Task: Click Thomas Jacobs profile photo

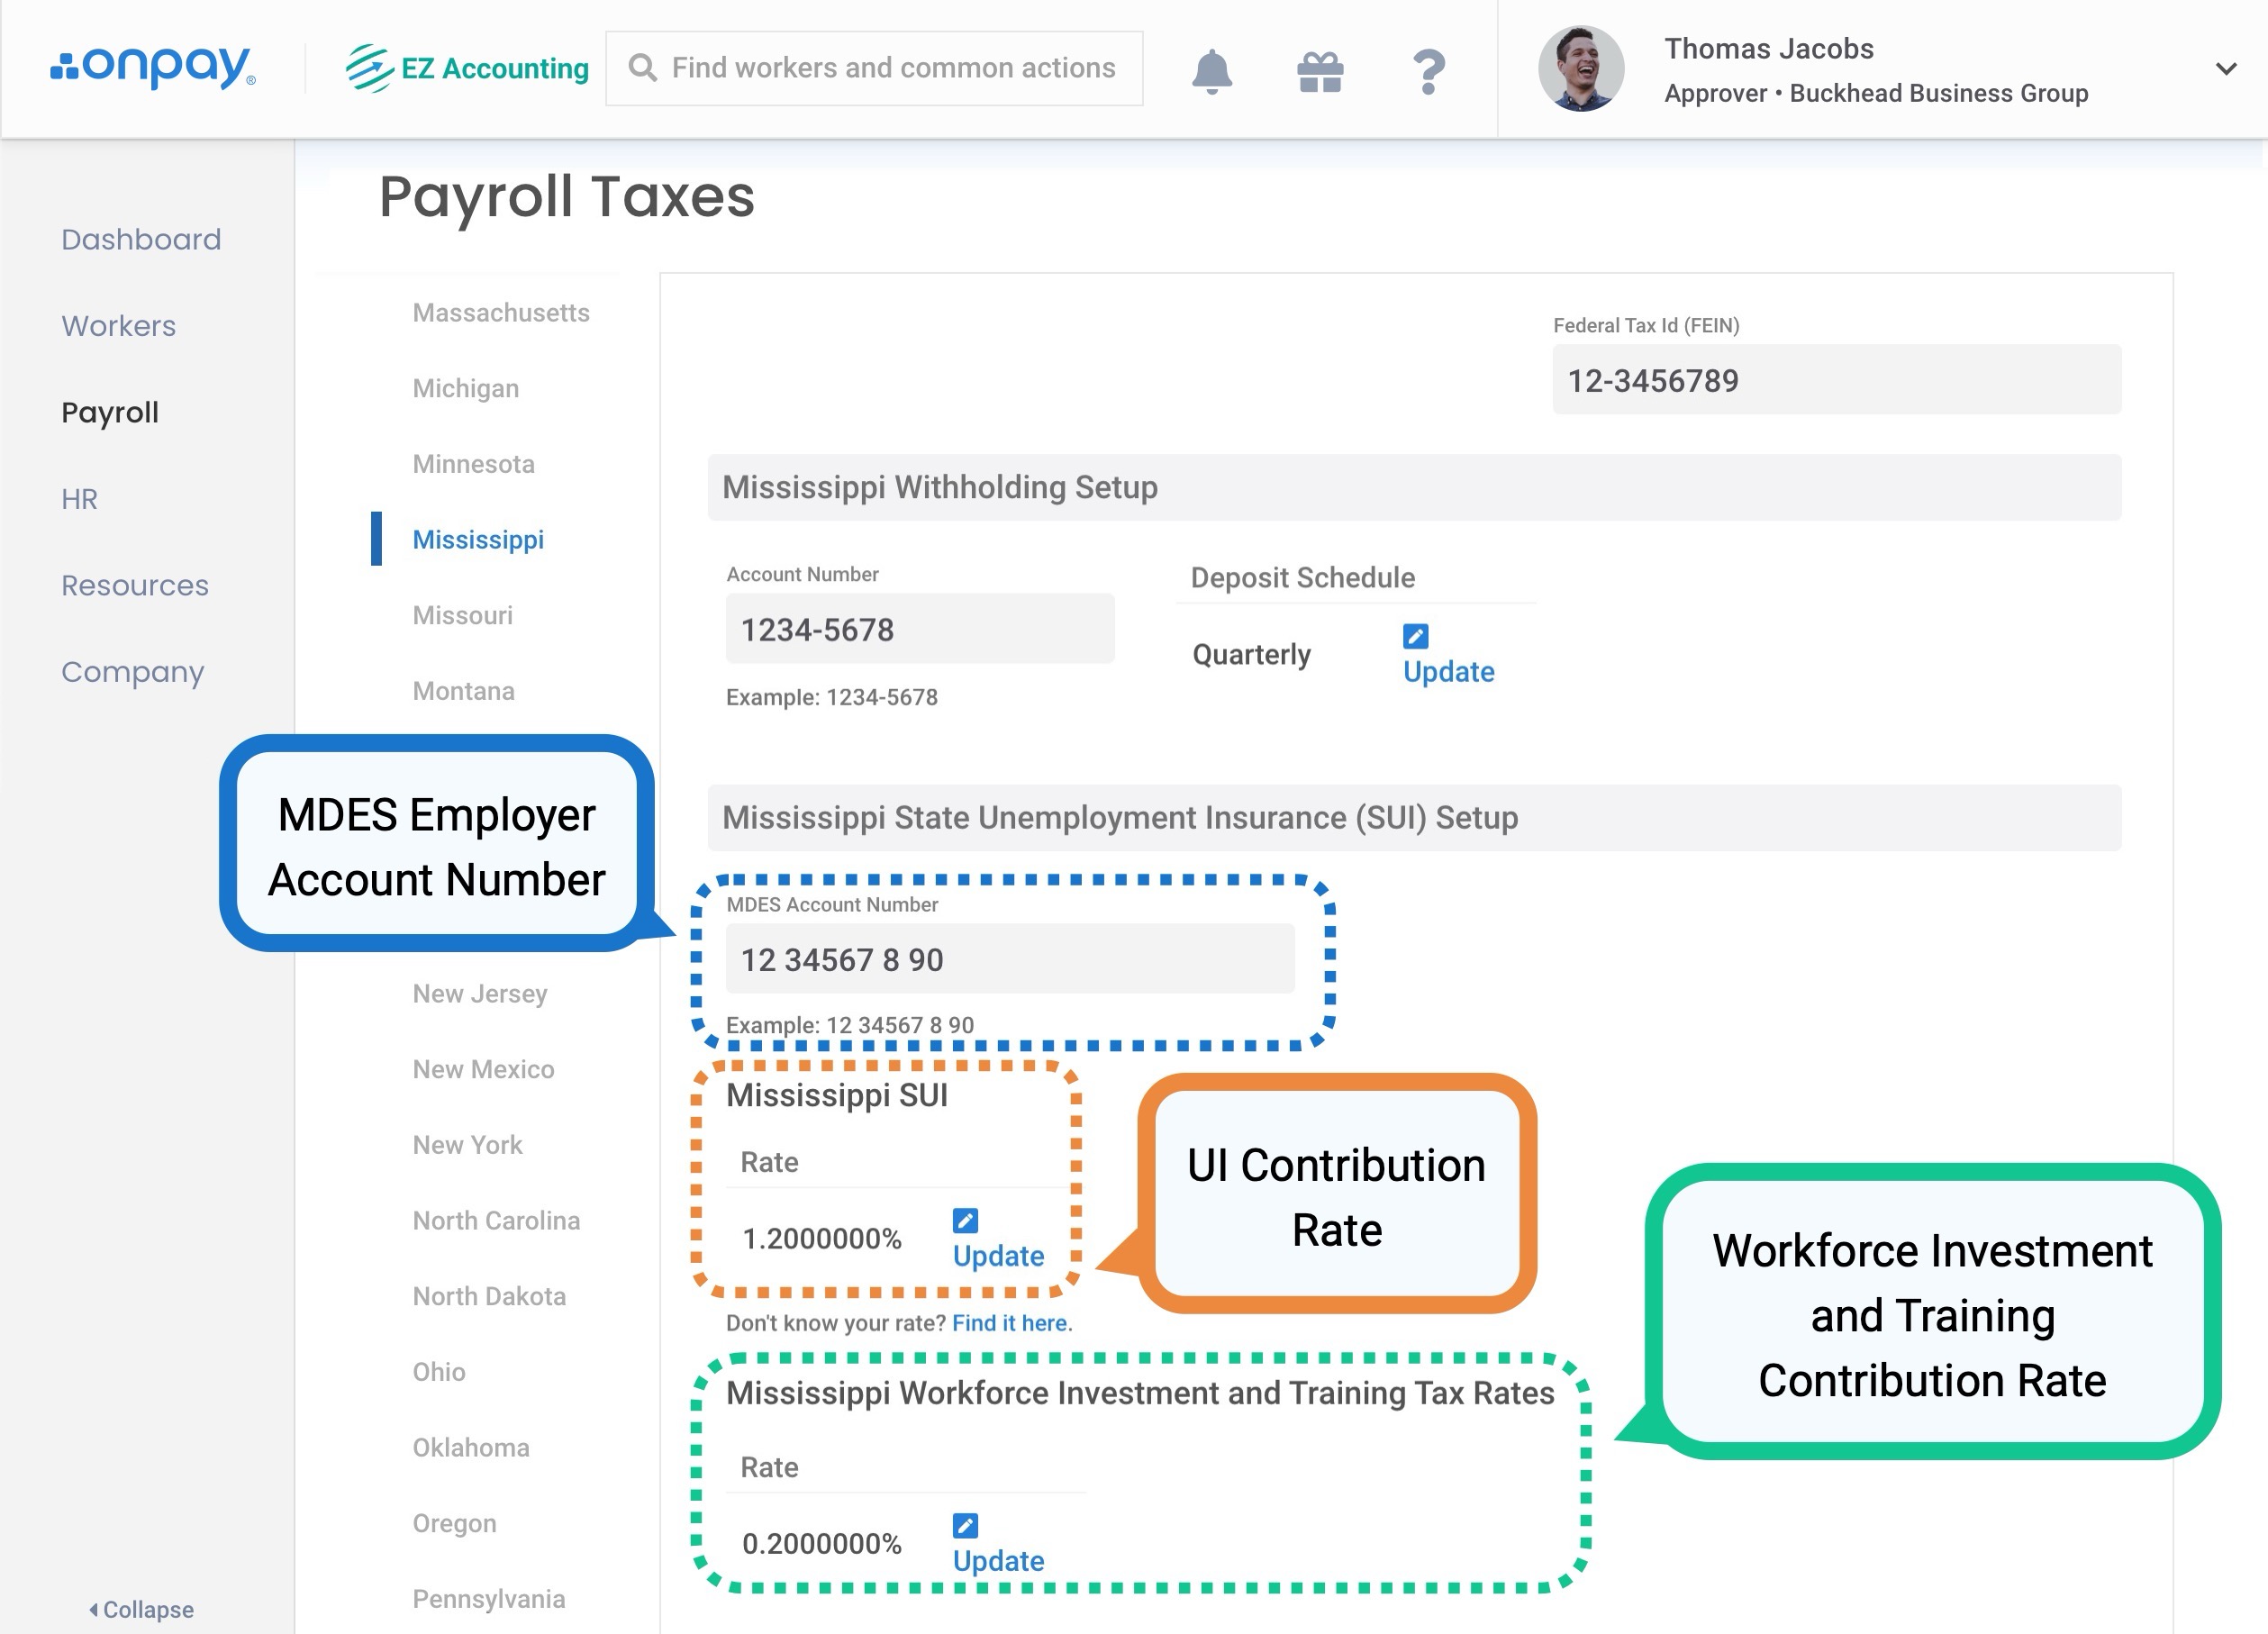Action: [x=1580, y=69]
